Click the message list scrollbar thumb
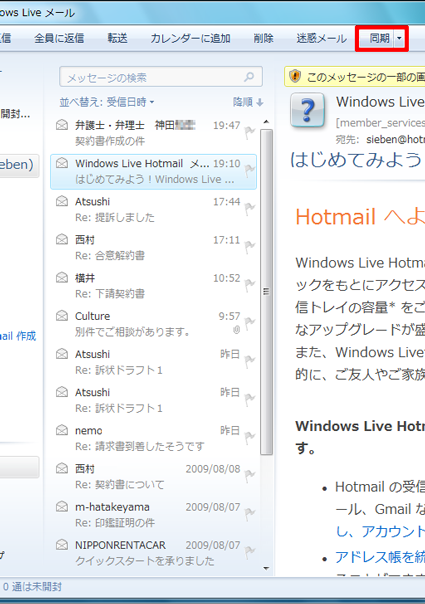 [x=266, y=292]
